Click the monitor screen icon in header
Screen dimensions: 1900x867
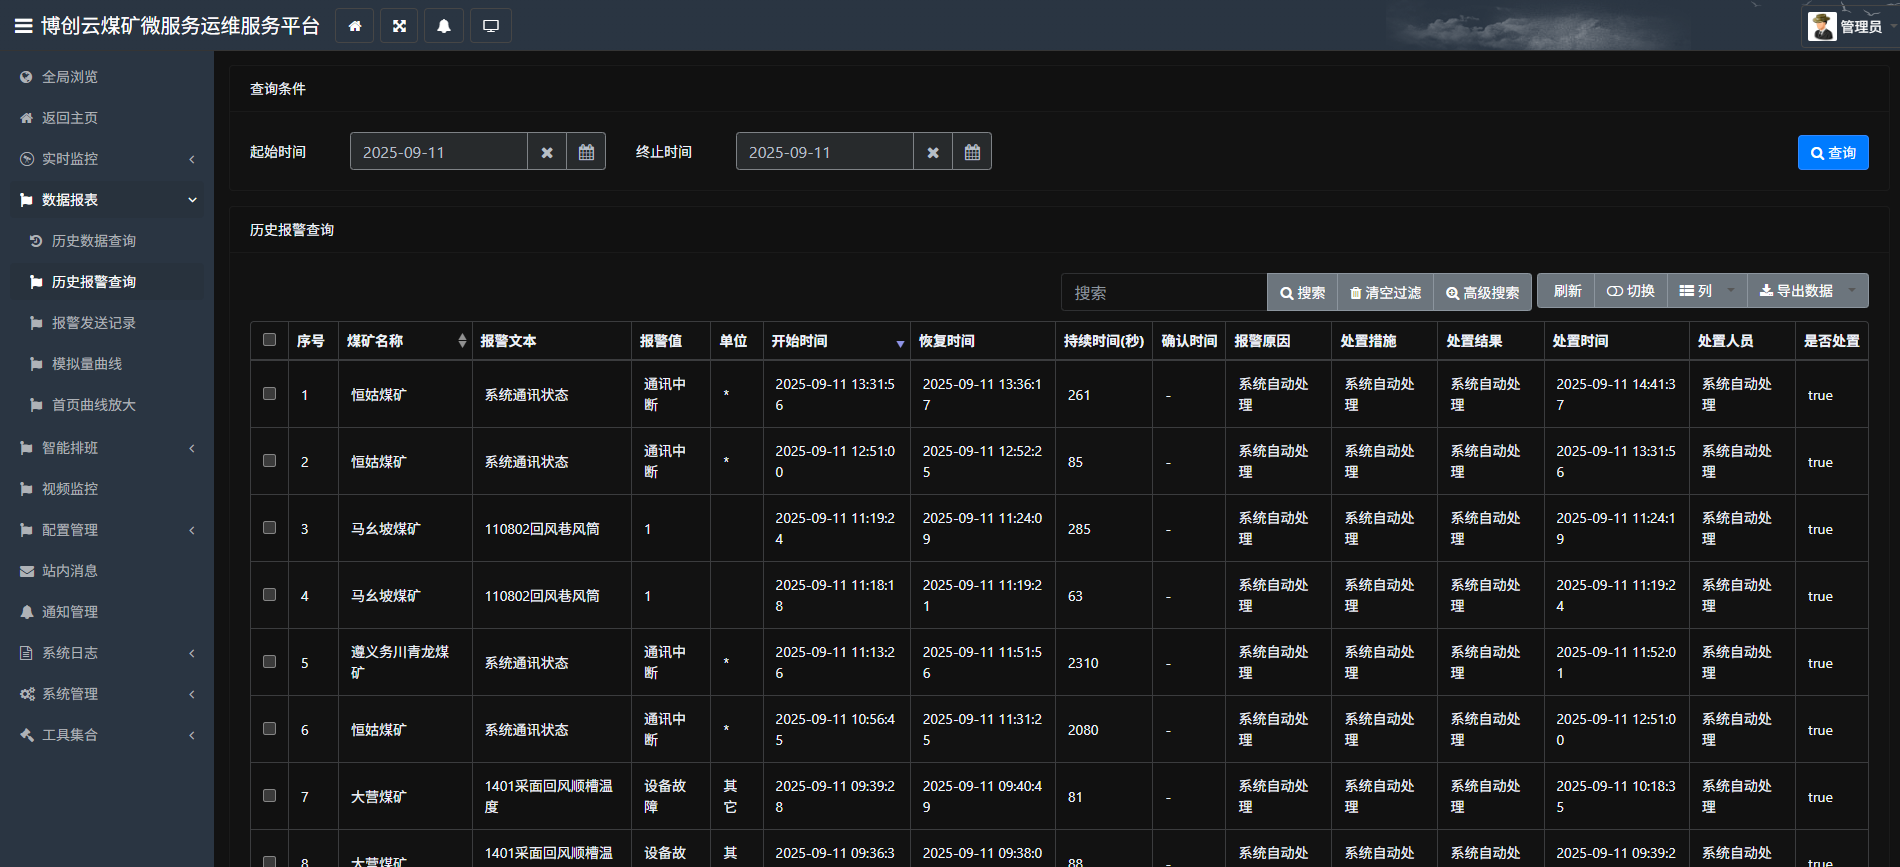[490, 26]
